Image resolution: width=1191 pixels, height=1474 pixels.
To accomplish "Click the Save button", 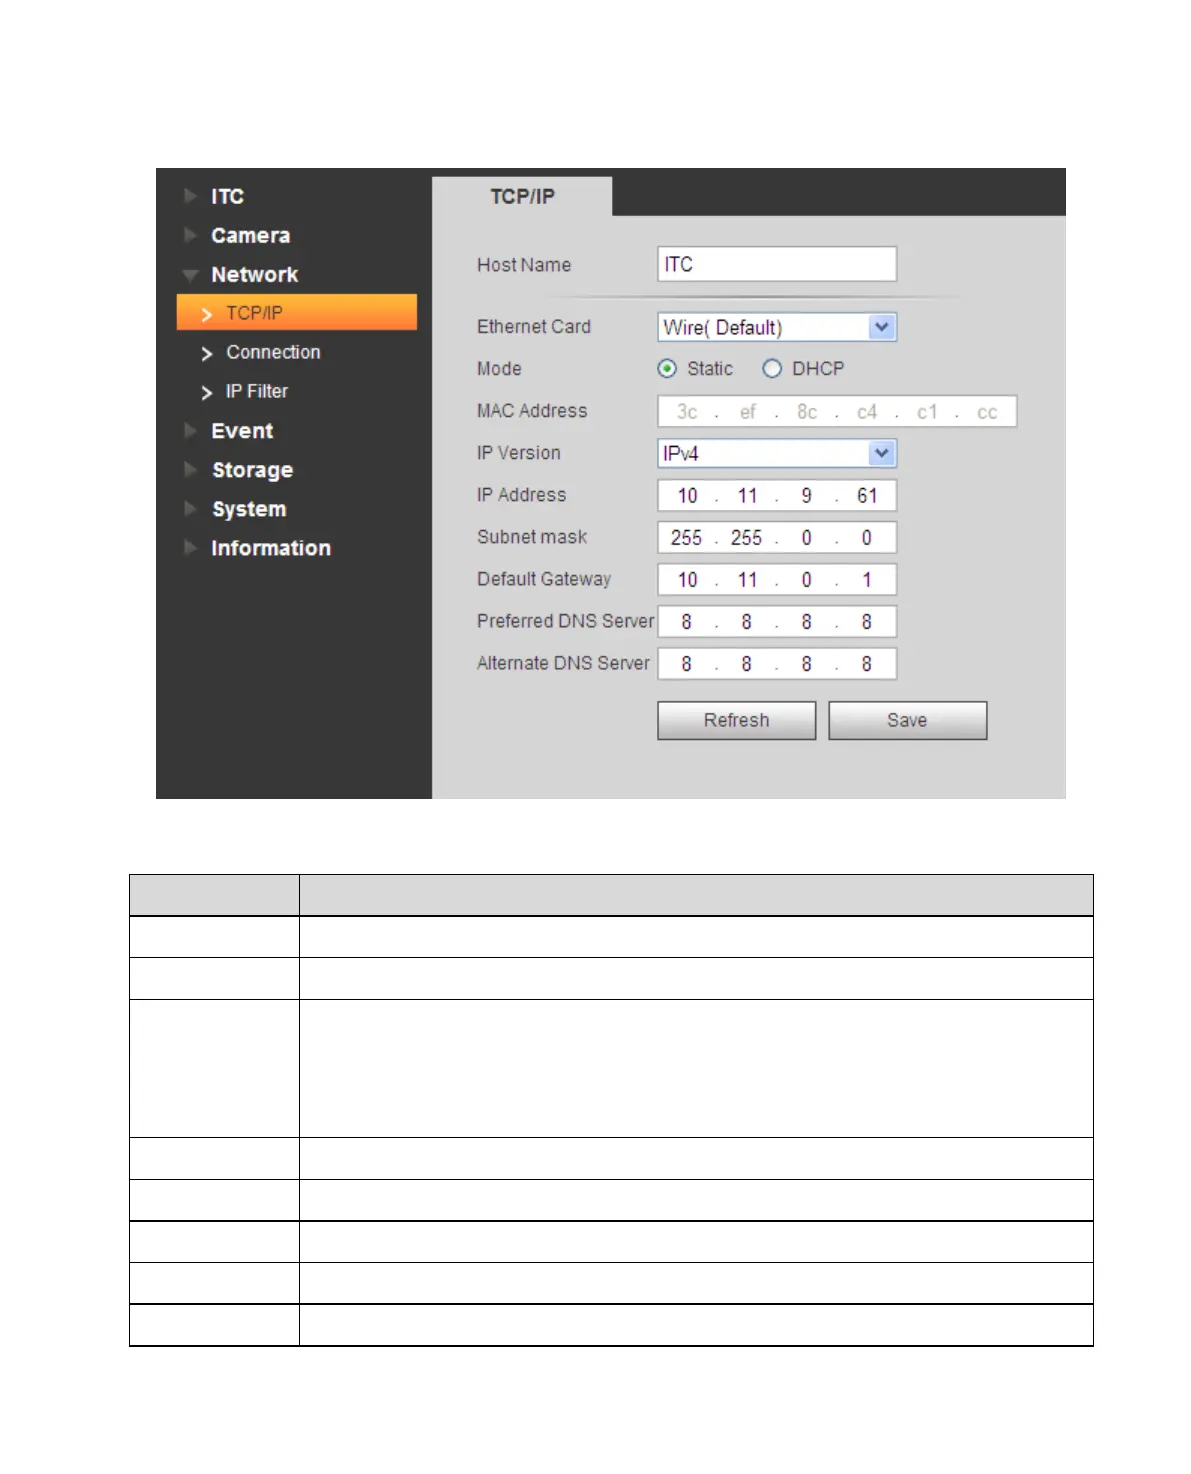I will [x=907, y=720].
